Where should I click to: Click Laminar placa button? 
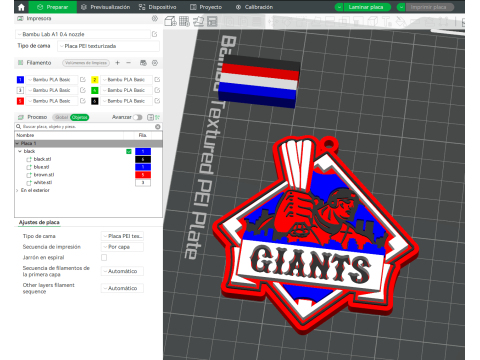tap(366, 7)
